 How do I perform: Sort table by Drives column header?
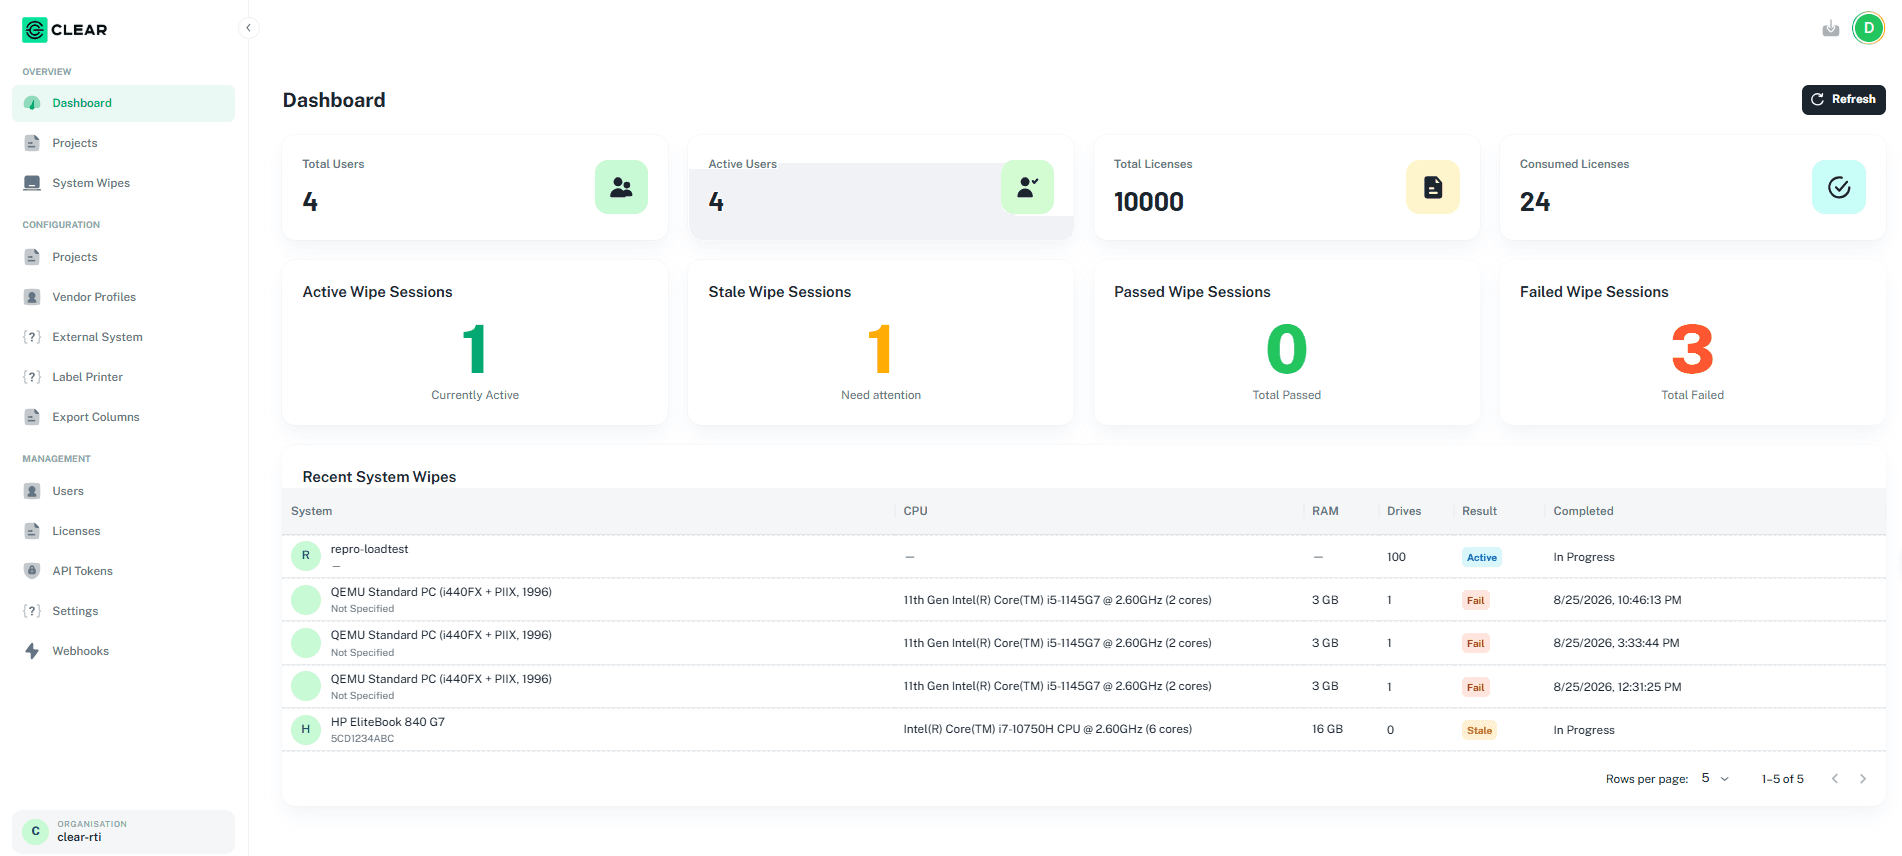pyautogui.click(x=1404, y=511)
